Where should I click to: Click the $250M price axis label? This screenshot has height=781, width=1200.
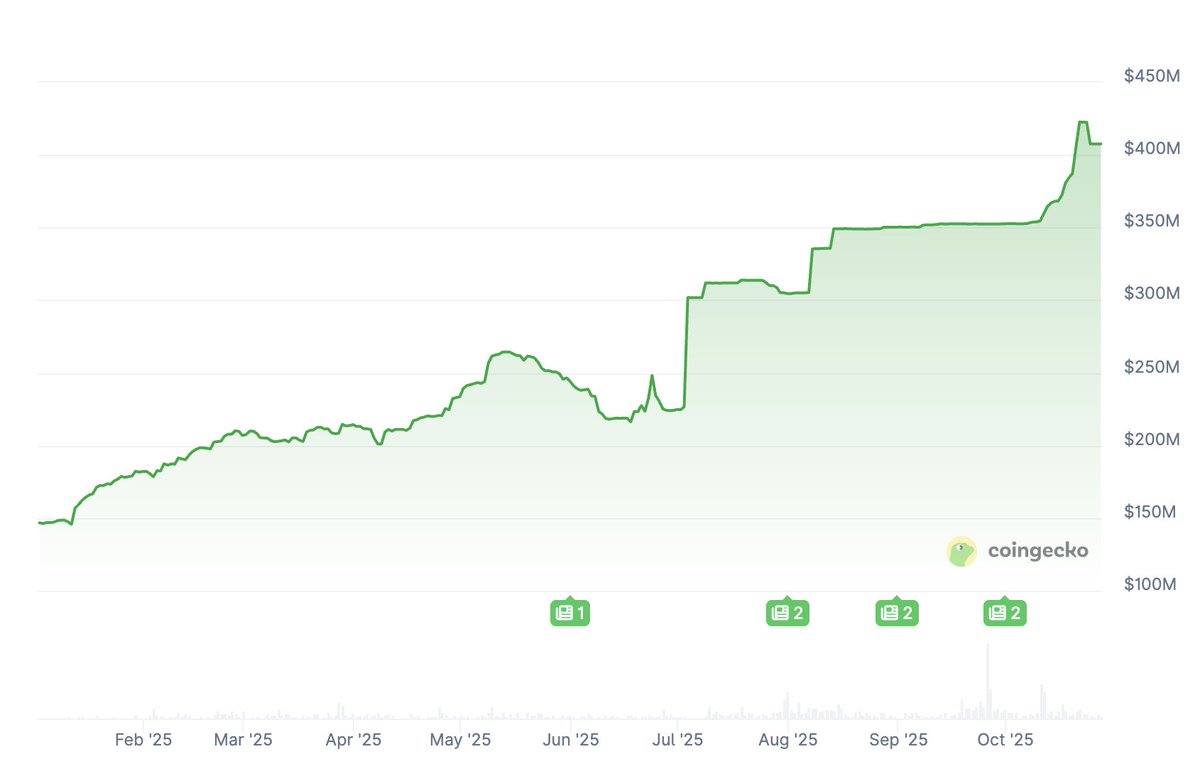[x=1151, y=367]
